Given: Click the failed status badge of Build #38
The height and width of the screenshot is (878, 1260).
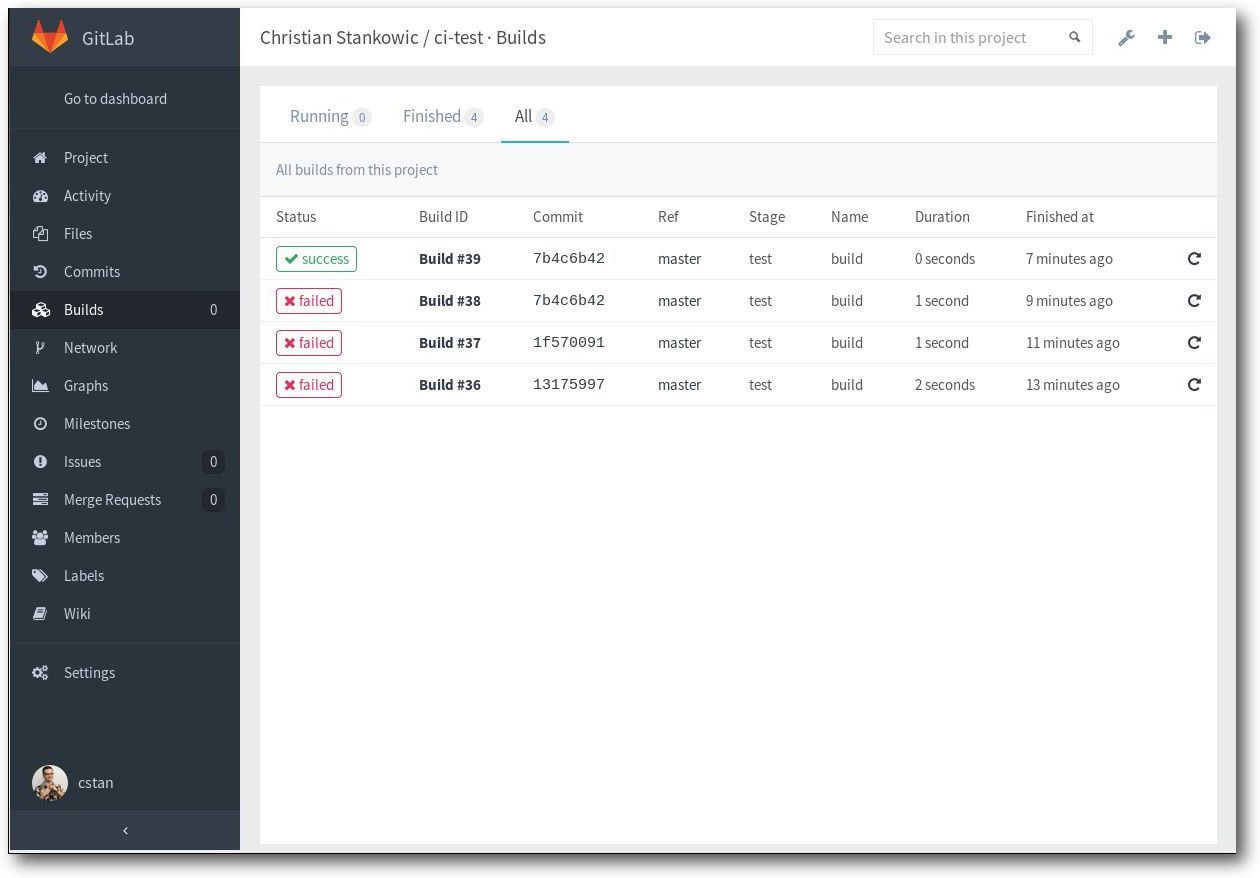Looking at the screenshot, I should 309,301.
